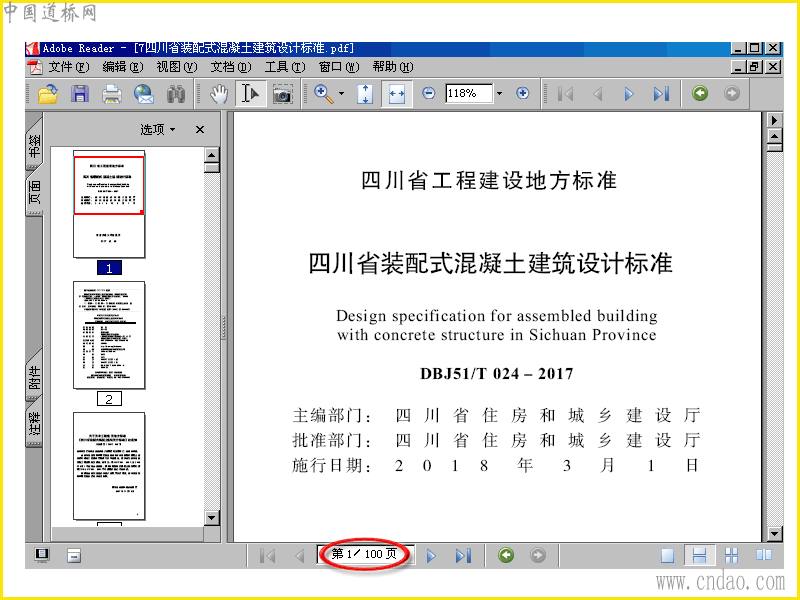Go to previous view in status bar

coord(506,555)
